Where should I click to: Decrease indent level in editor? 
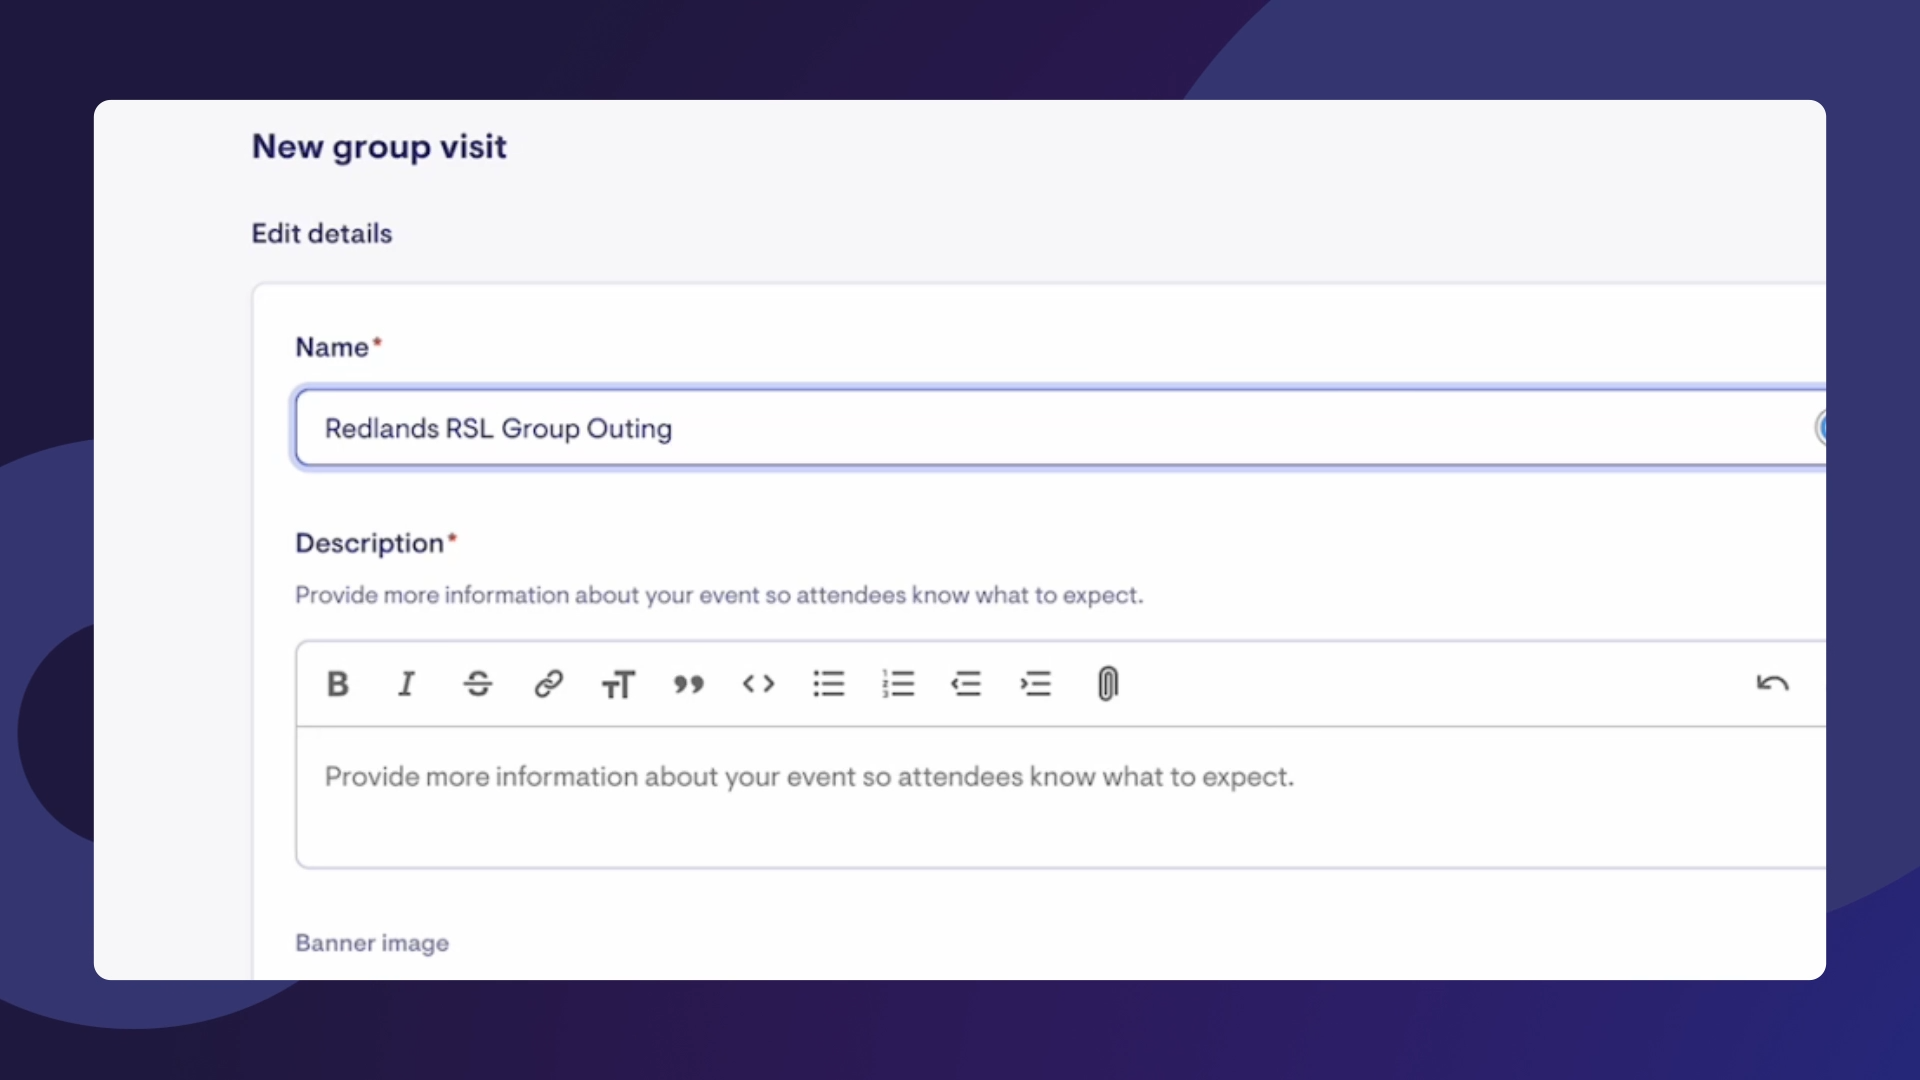click(966, 684)
